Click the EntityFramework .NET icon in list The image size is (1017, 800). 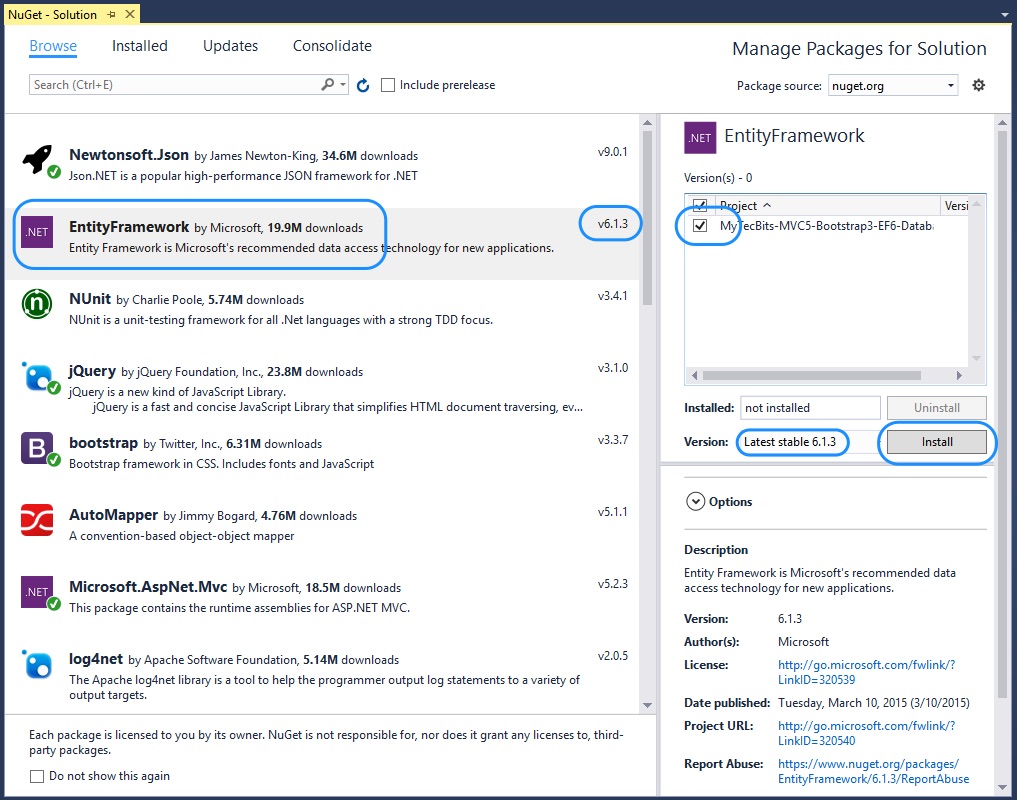coord(37,232)
